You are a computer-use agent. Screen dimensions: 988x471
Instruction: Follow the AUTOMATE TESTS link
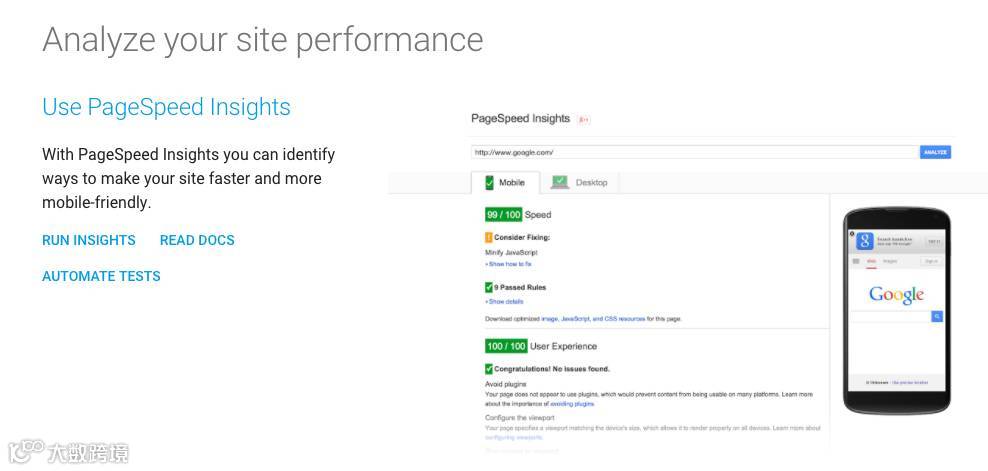[x=101, y=276]
